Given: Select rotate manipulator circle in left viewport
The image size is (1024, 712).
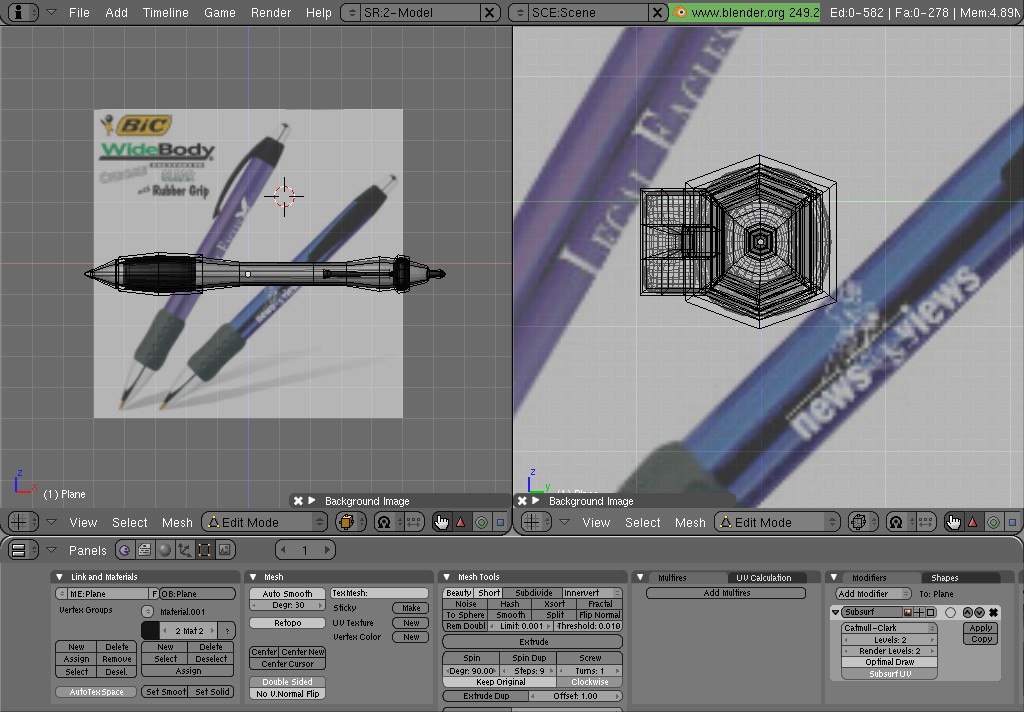Looking at the screenshot, I should [481, 522].
